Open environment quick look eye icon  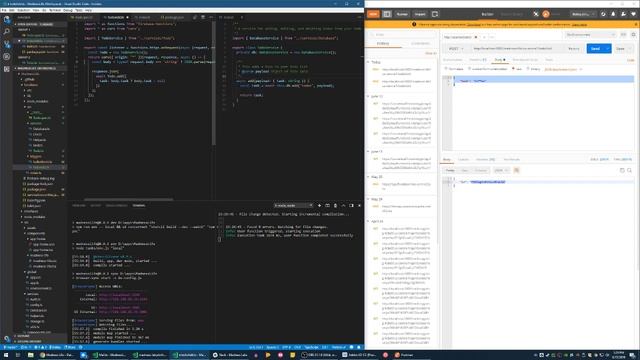tap(623, 35)
